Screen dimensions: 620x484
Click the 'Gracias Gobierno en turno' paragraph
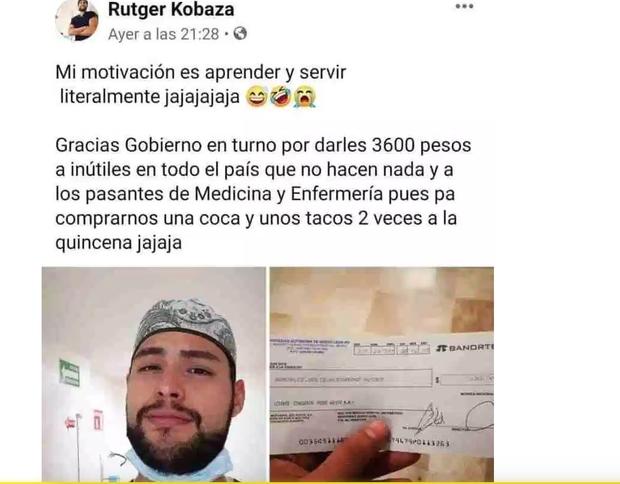(x=263, y=194)
